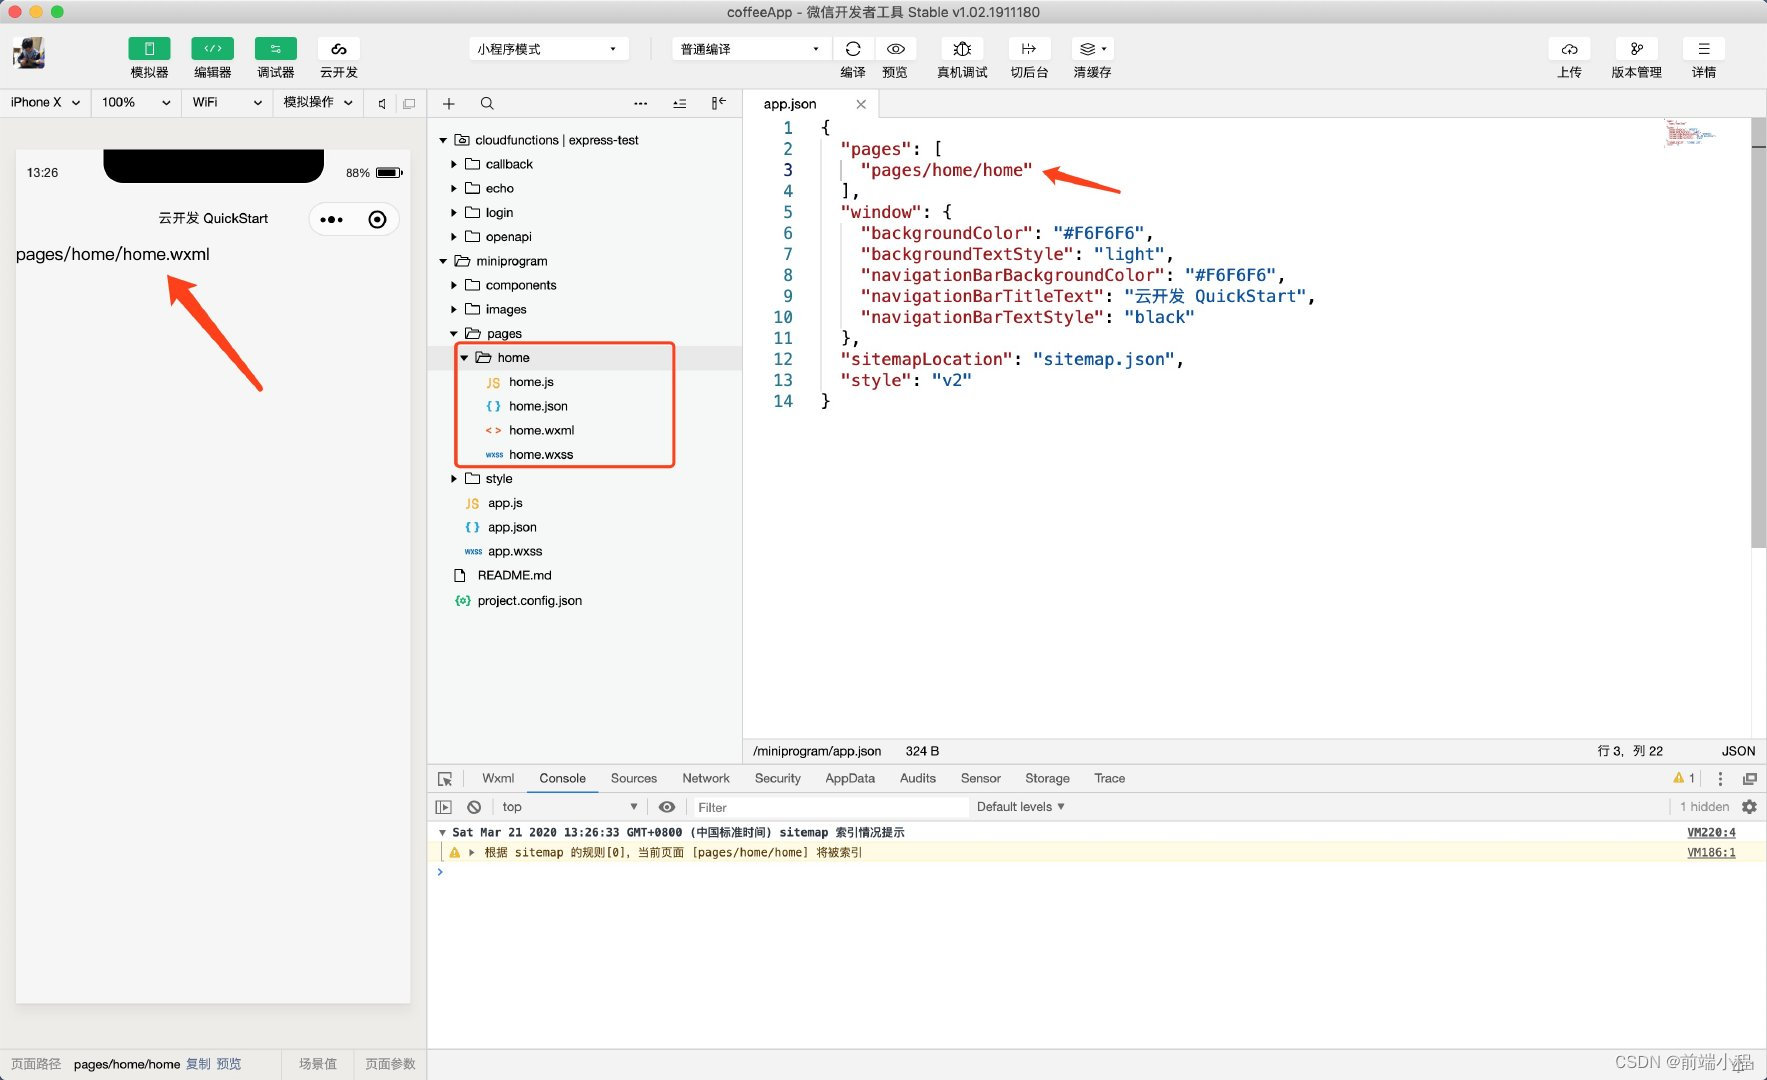Toggle the editor (编辑器) panel
Screen dimensions: 1767x1080
coord(212,49)
